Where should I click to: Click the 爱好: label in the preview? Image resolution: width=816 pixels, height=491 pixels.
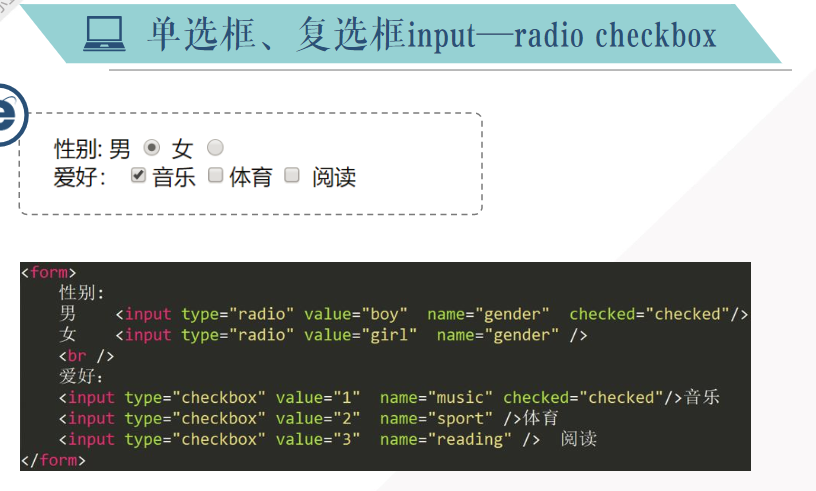80,177
